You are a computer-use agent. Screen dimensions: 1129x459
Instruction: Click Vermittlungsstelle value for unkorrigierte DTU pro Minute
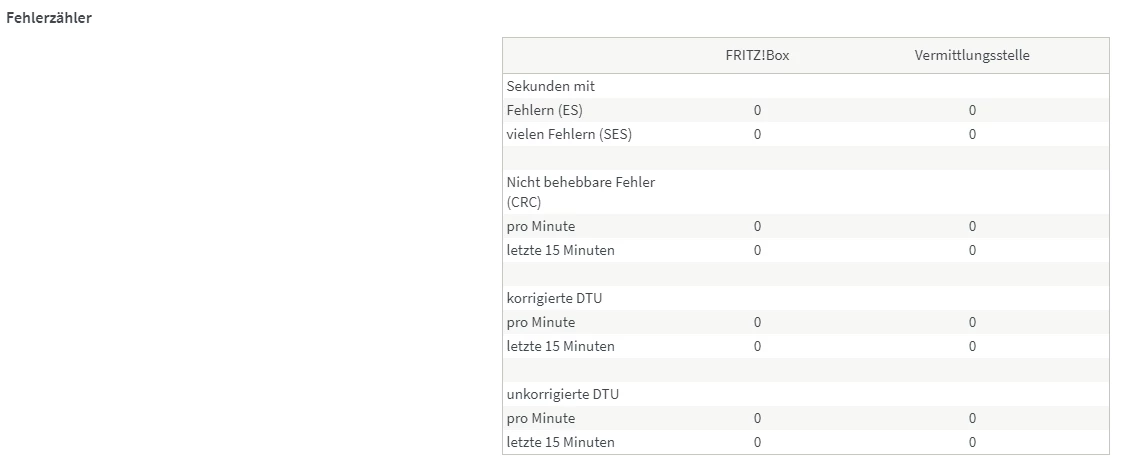(x=971, y=418)
